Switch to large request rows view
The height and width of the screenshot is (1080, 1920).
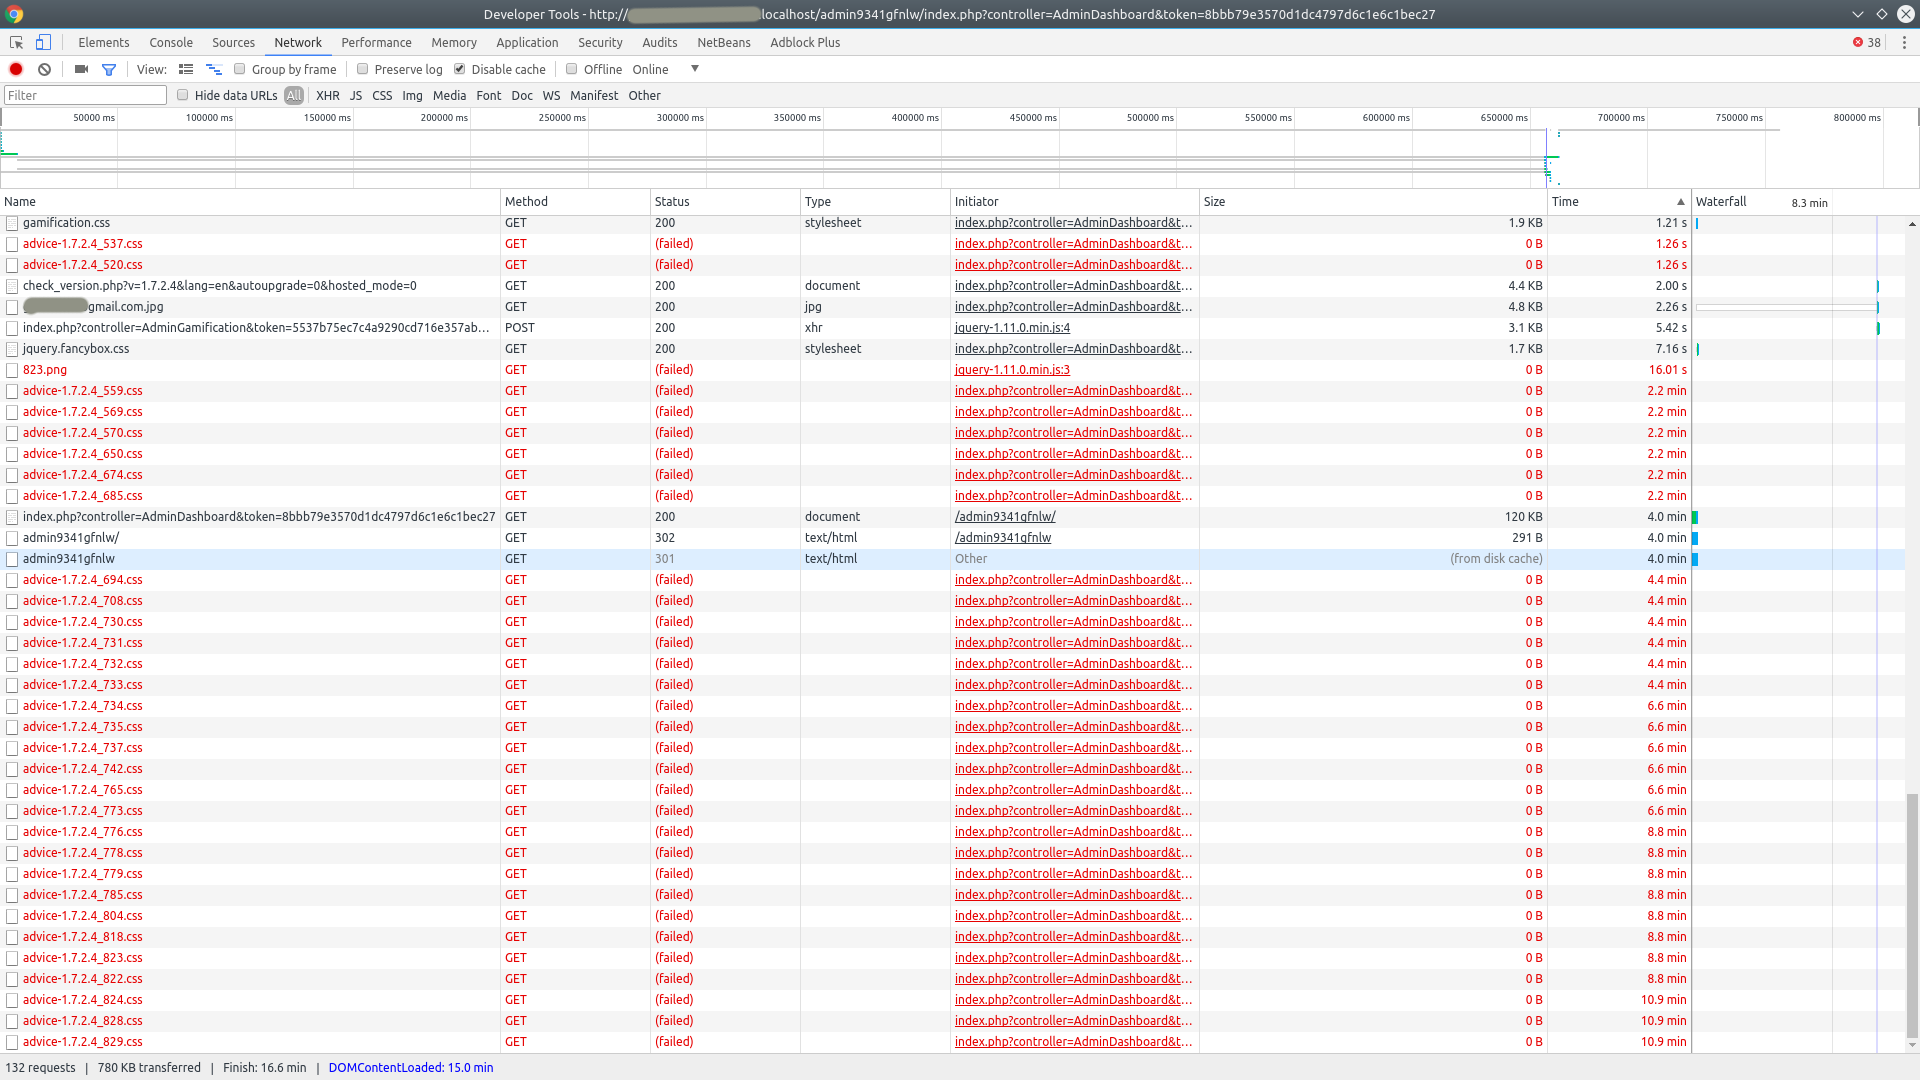click(186, 69)
